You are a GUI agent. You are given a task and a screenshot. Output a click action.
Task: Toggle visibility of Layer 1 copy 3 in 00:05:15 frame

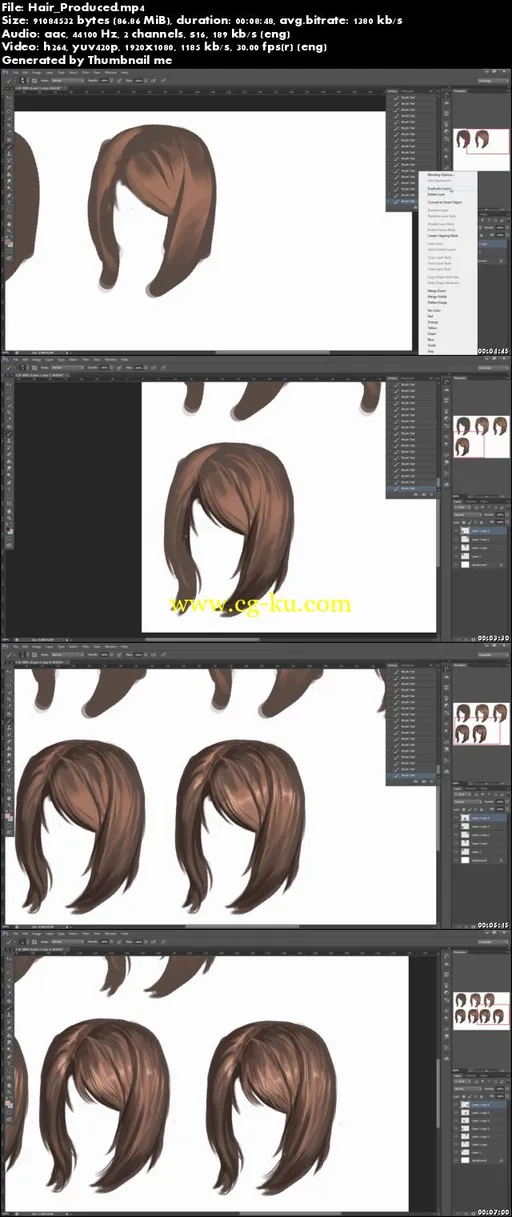(x=456, y=826)
